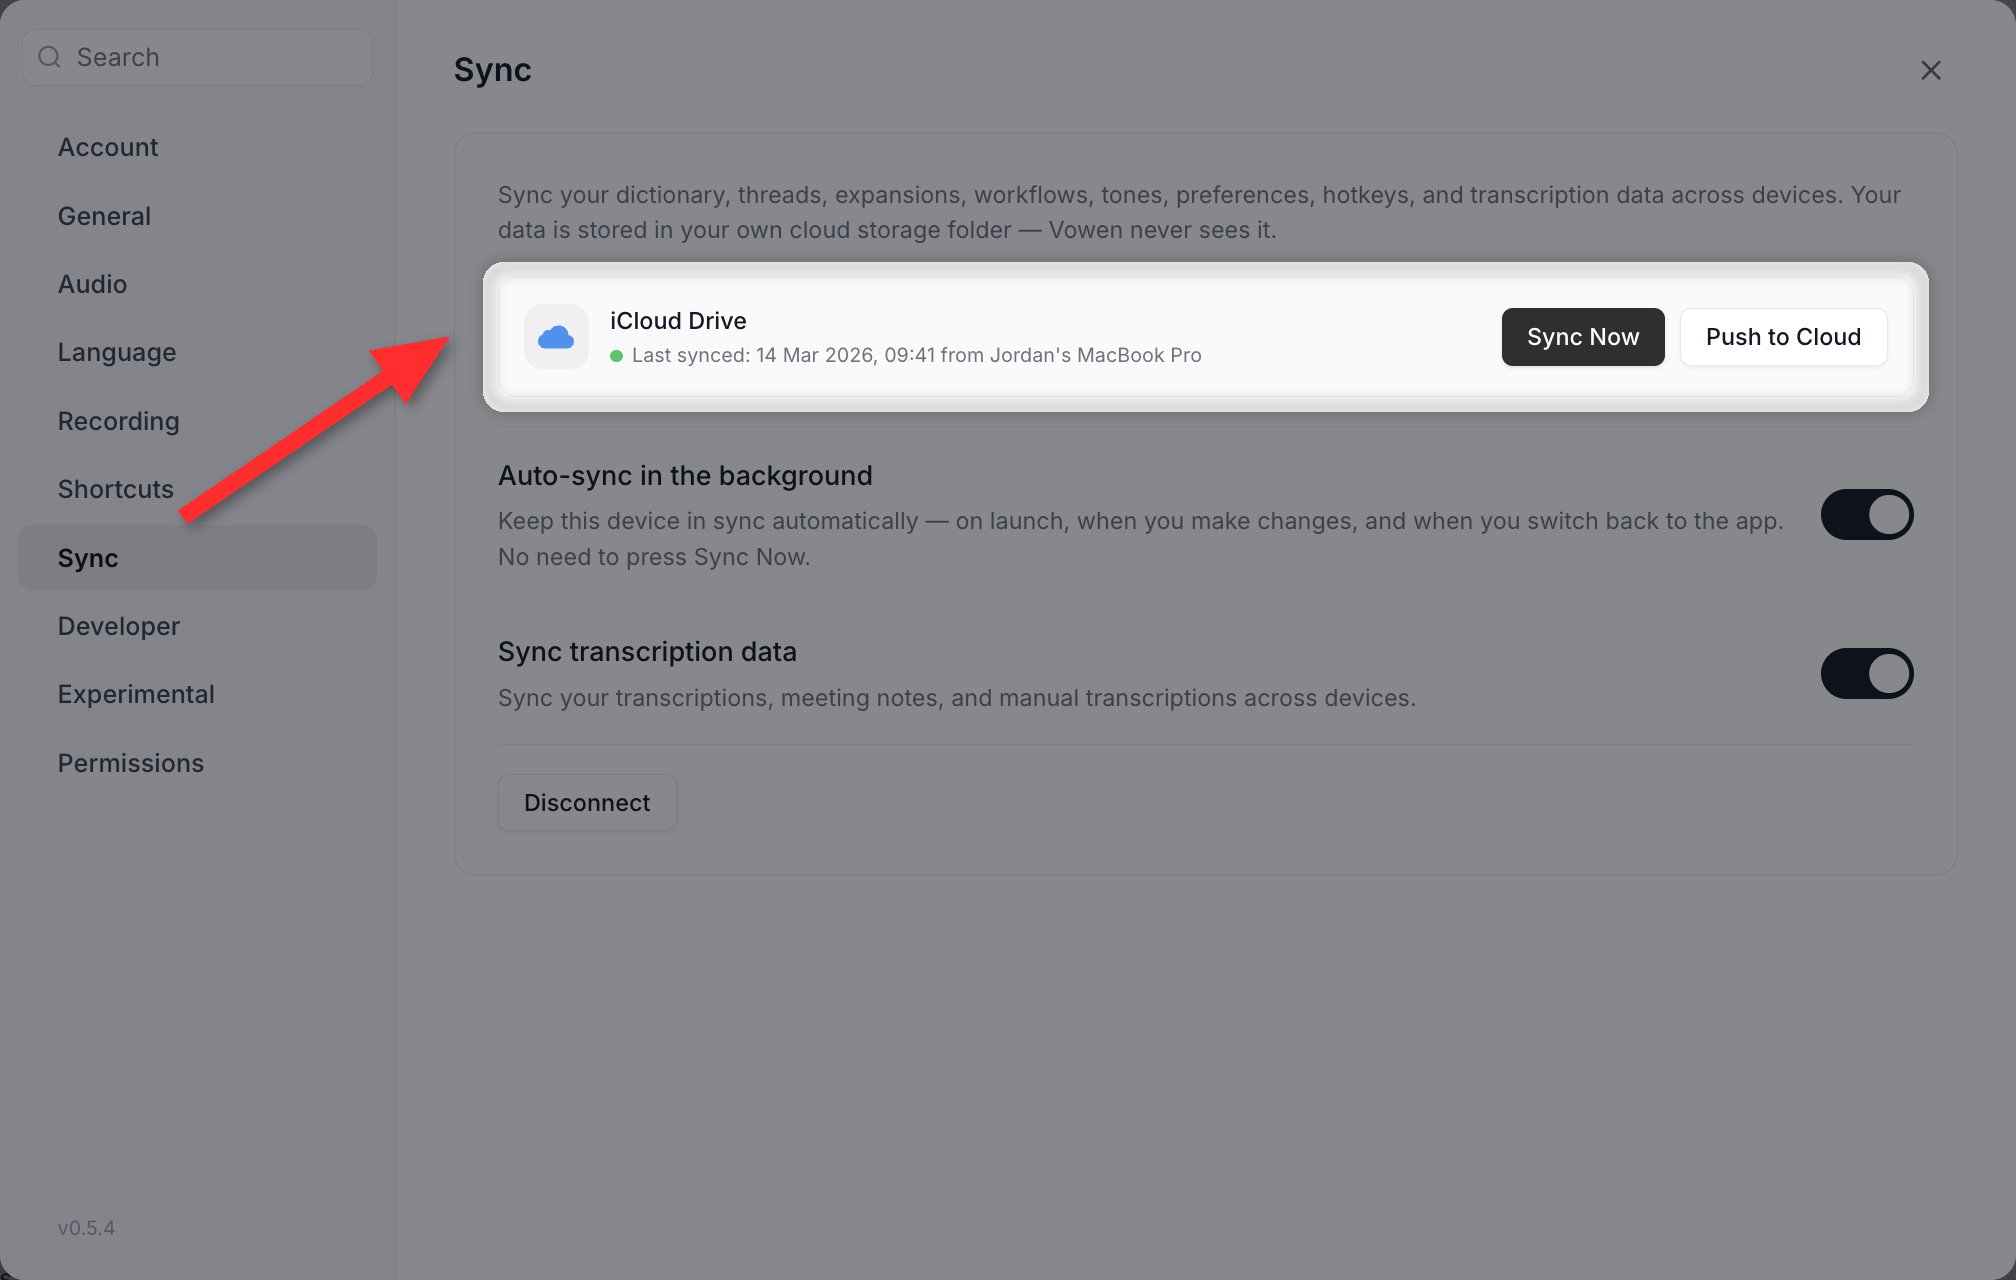Open the Developer settings section

coord(197,626)
